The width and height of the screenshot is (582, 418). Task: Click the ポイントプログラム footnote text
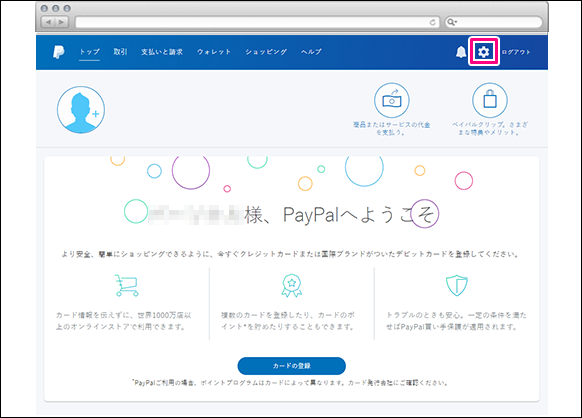(291, 383)
